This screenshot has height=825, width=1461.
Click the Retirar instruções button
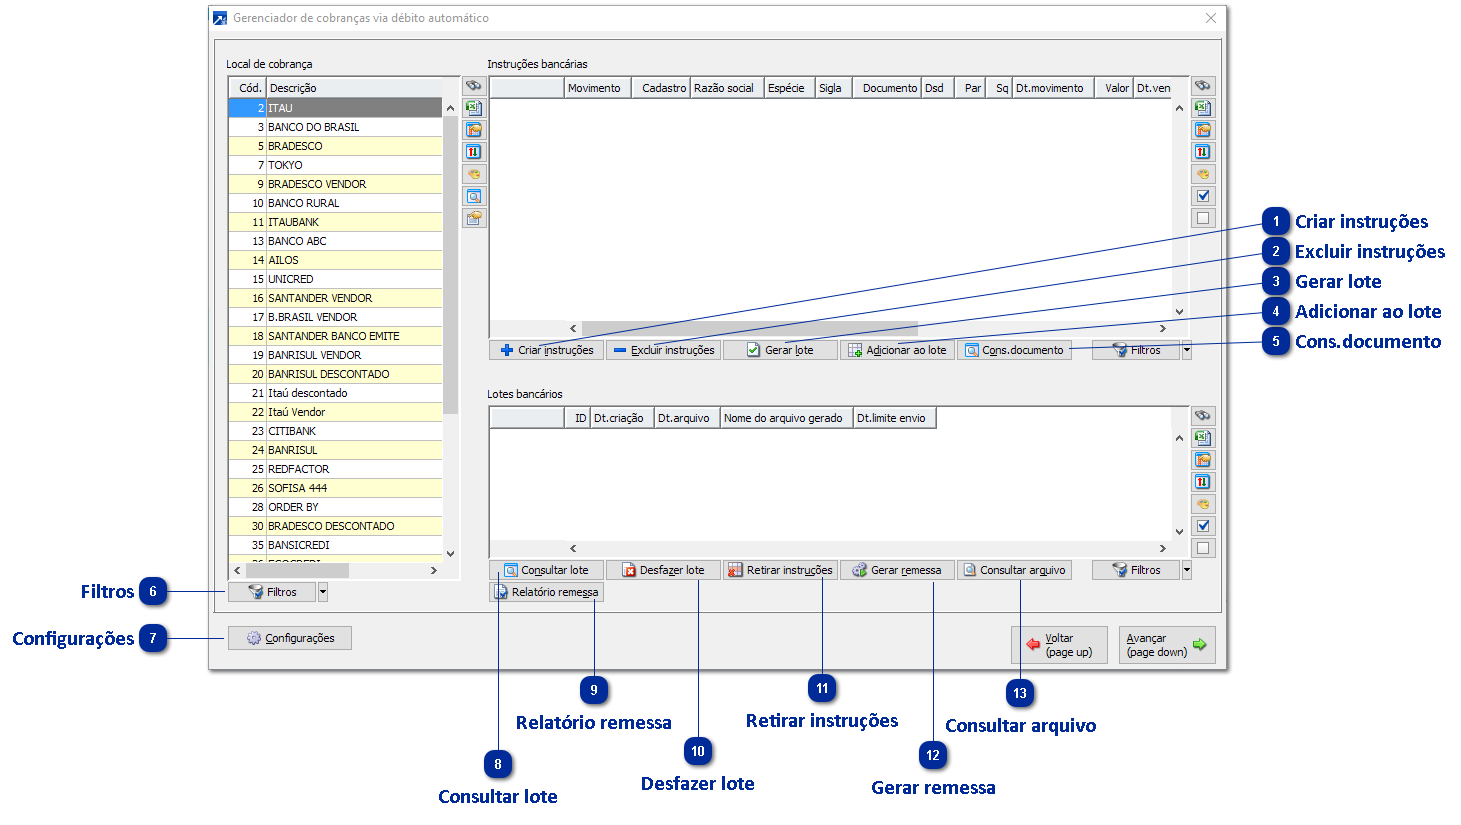point(780,570)
